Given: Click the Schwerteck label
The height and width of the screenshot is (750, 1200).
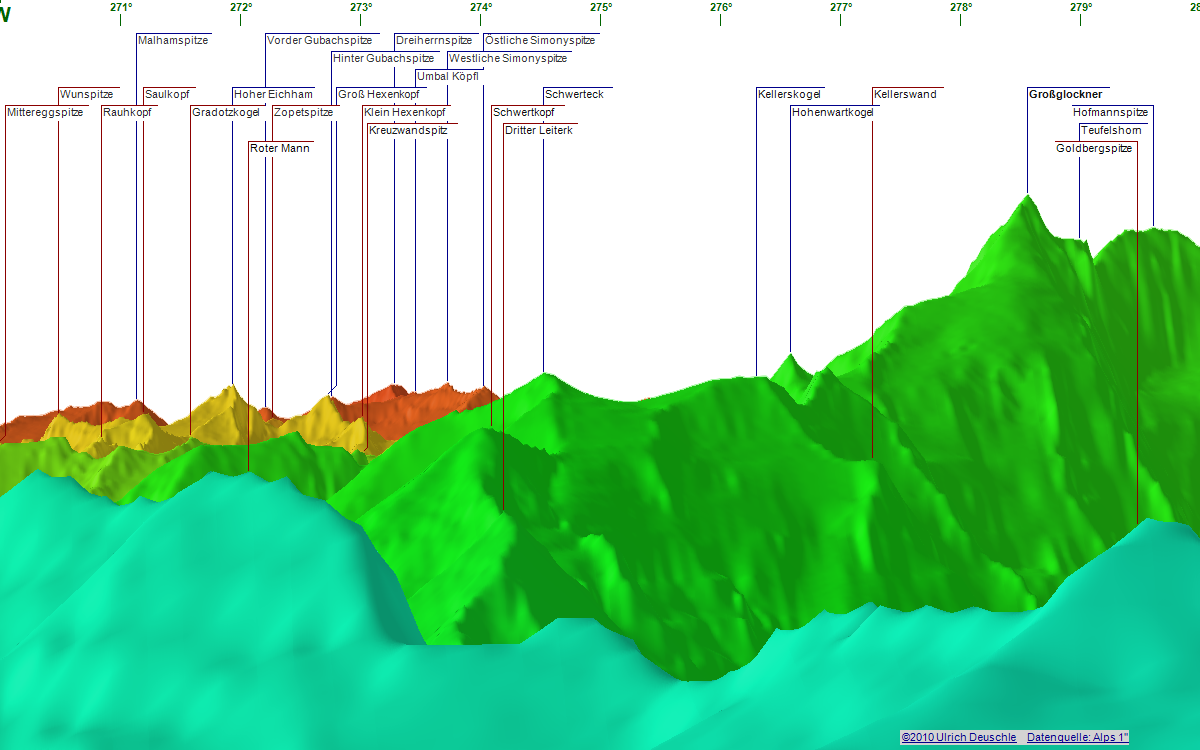Looking at the screenshot, I should coord(574,94).
